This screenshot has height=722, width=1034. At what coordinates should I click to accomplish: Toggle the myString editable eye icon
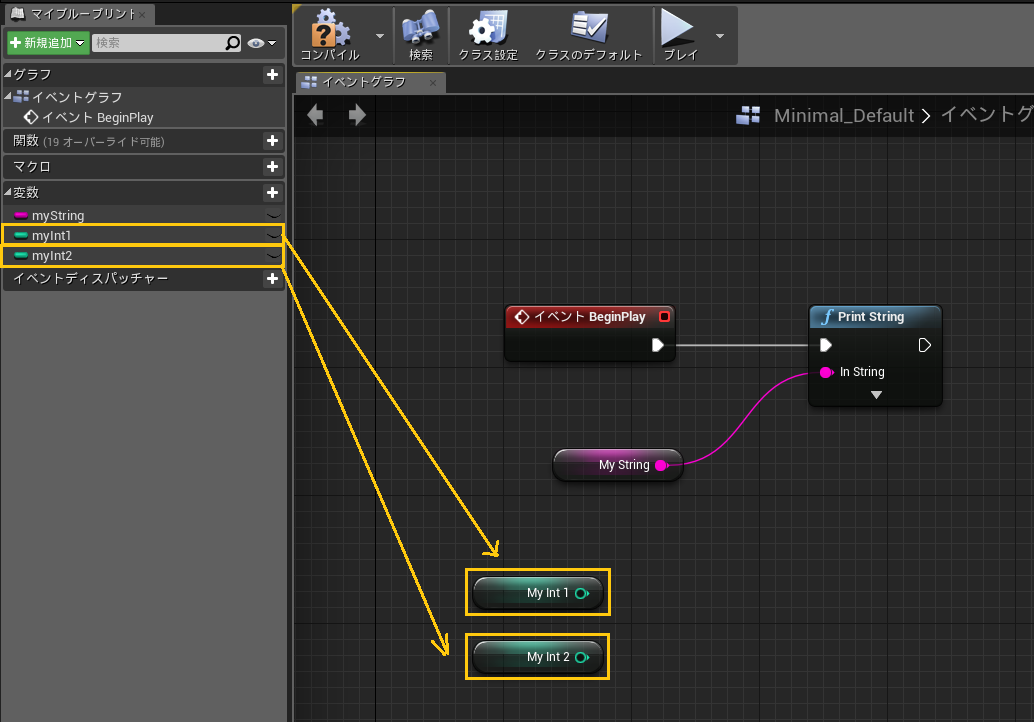[273, 216]
